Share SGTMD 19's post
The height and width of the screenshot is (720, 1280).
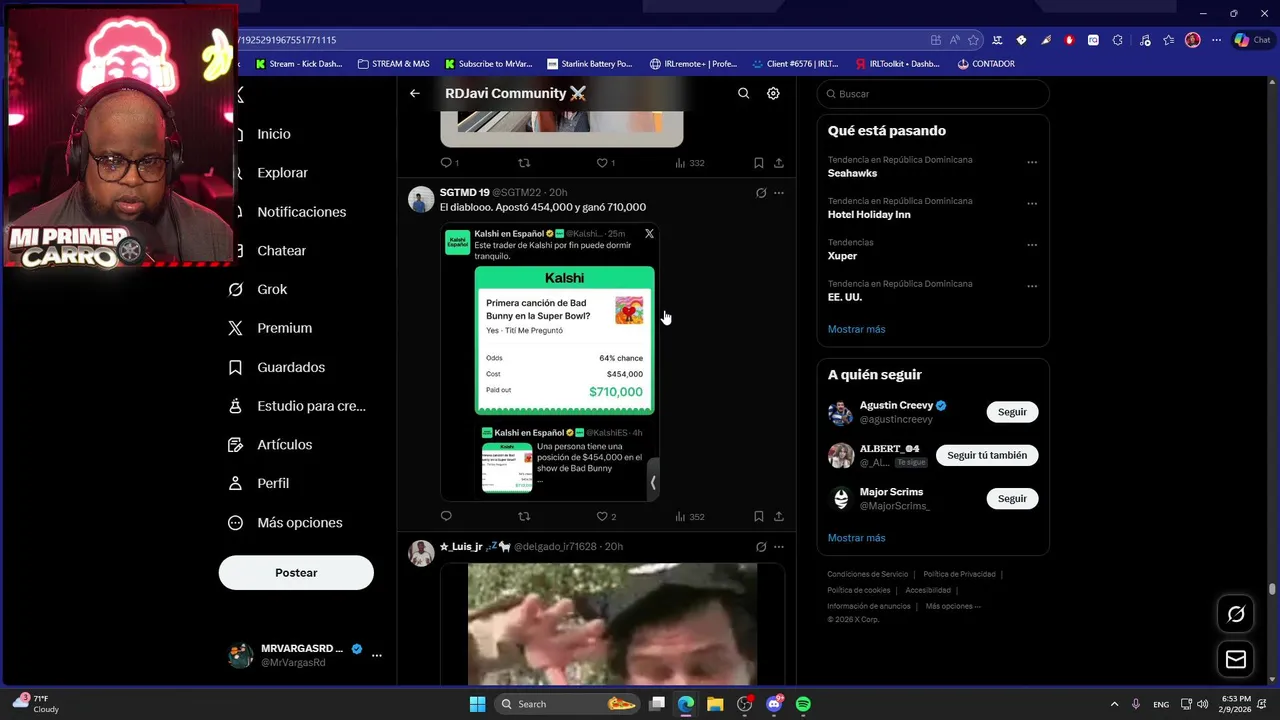pos(779,517)
